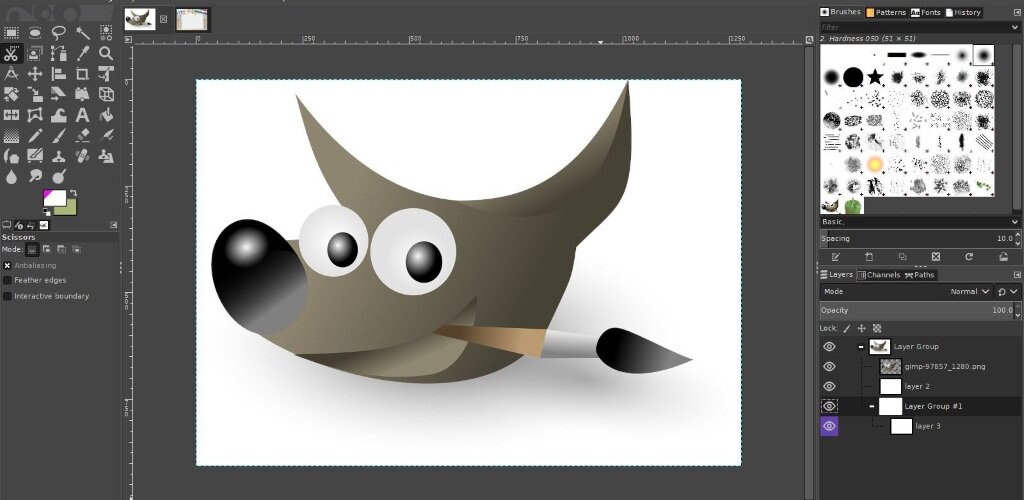The image size is (1024, 500).
Task: Open the tool options configure menu
Action: point(114,225)
